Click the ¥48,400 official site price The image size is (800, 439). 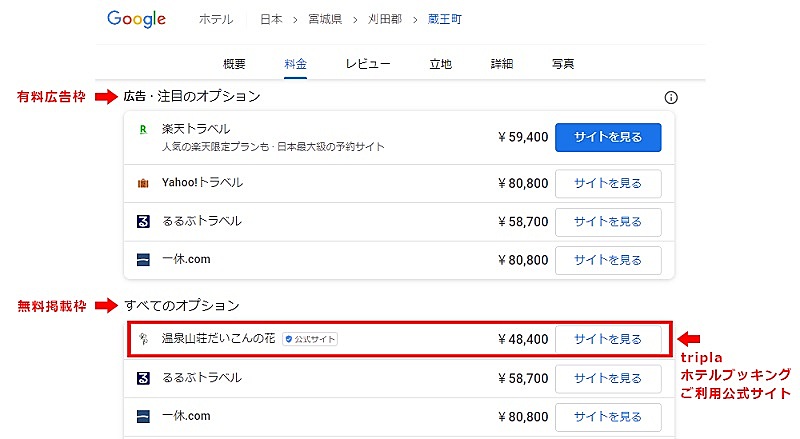[x=523, y=339]
